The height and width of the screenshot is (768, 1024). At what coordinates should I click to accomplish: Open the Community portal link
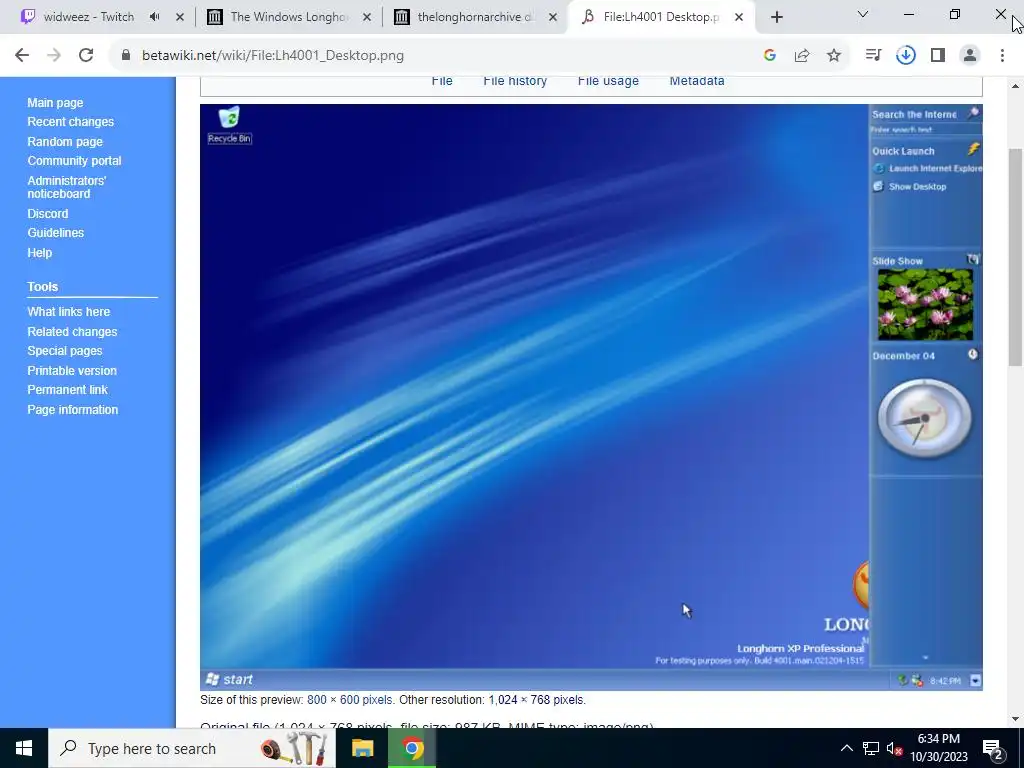coord(74,161)
